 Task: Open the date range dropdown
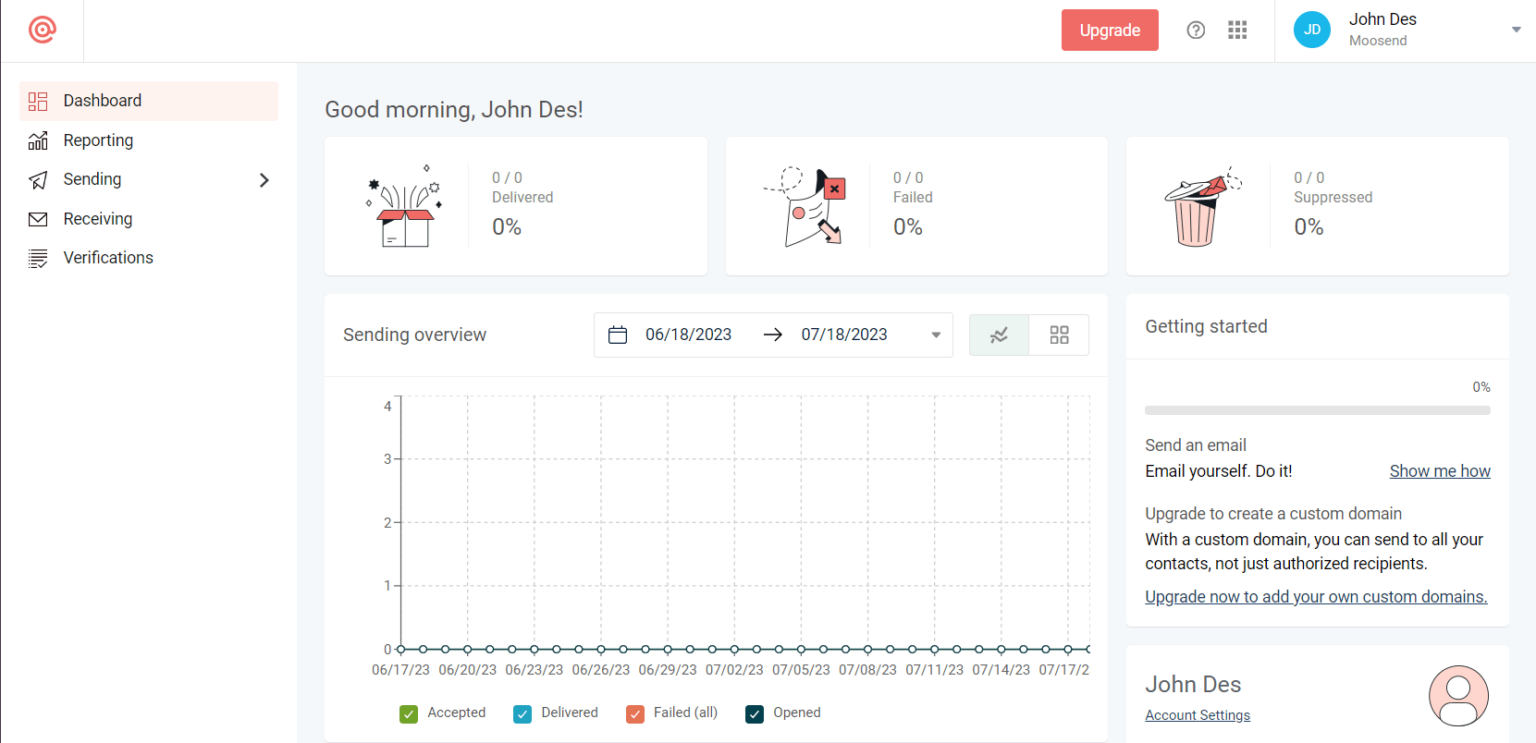(x=935, y=334)
